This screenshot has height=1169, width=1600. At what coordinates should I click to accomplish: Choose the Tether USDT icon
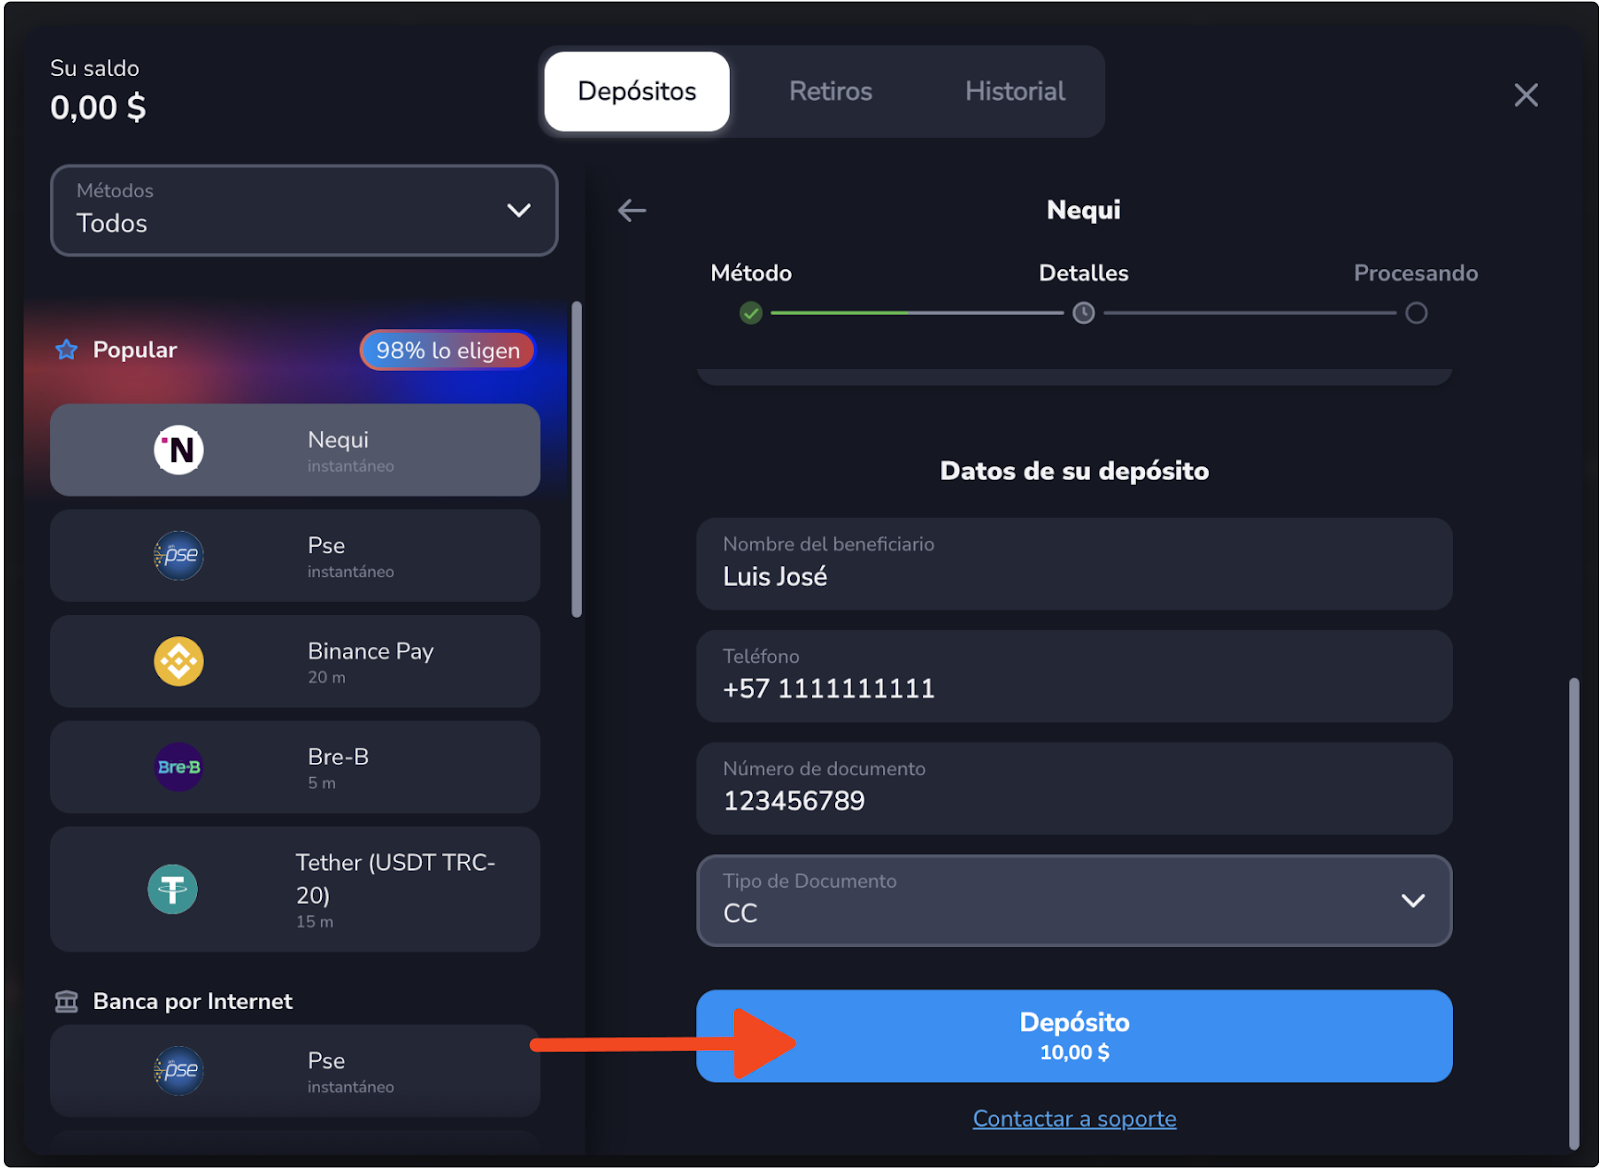[x=173, y=889]
